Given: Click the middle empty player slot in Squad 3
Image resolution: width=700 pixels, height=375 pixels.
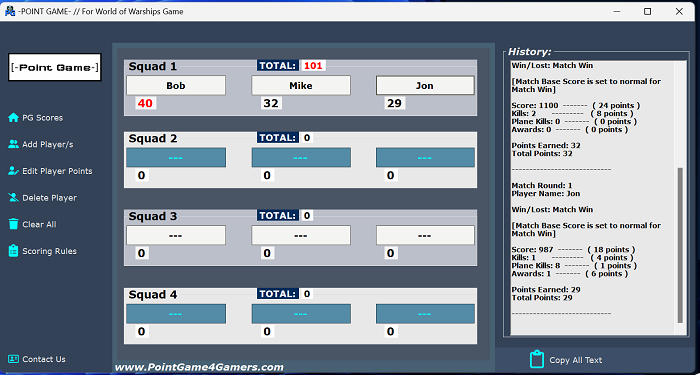Looking at the screenshot, I should 301,235.
